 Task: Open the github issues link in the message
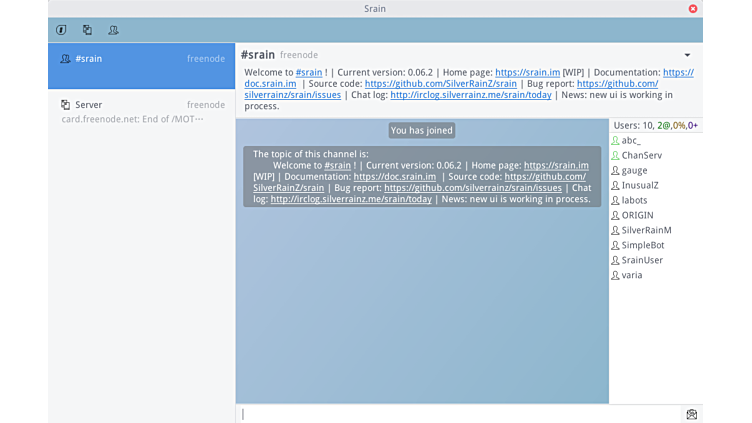tap(472, 188)
